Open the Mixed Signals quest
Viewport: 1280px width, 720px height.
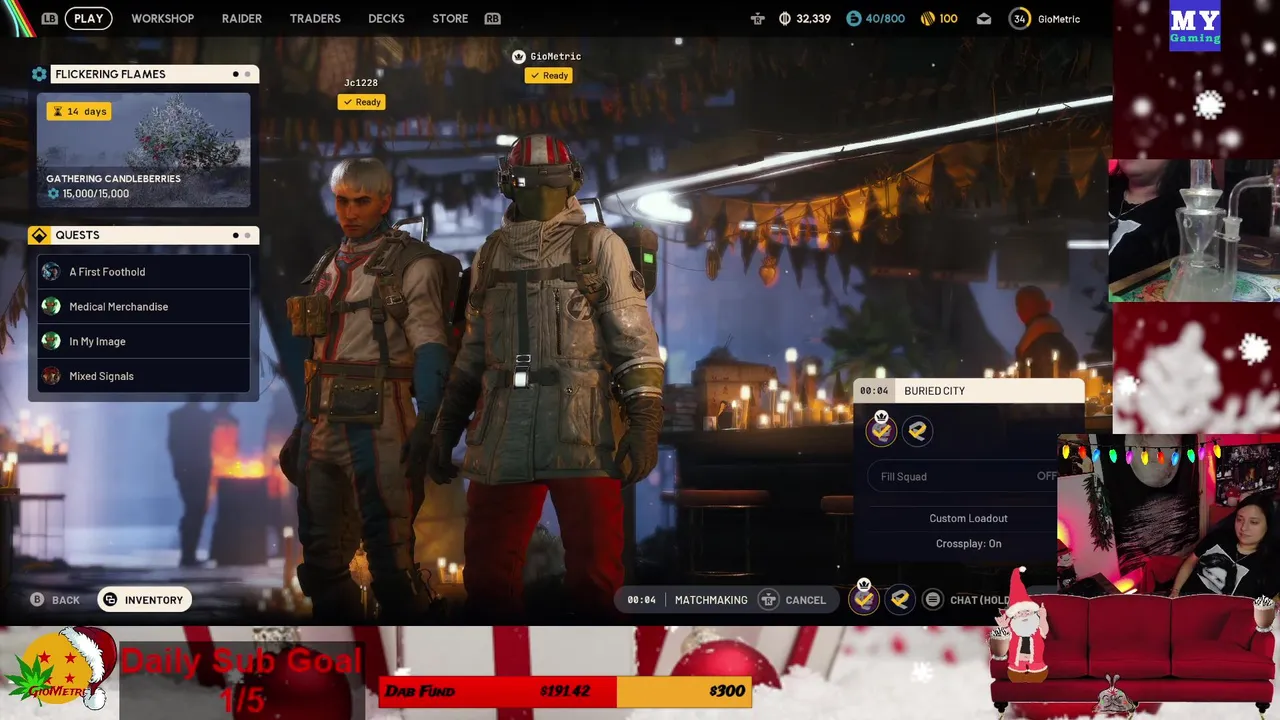coord(144,376)
